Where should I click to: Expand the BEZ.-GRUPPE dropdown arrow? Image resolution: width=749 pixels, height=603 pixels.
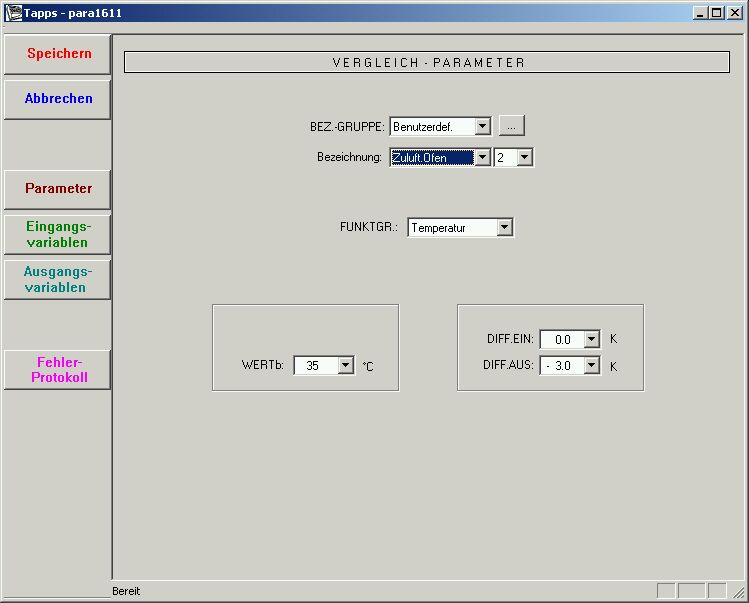[x=482, y=127]
